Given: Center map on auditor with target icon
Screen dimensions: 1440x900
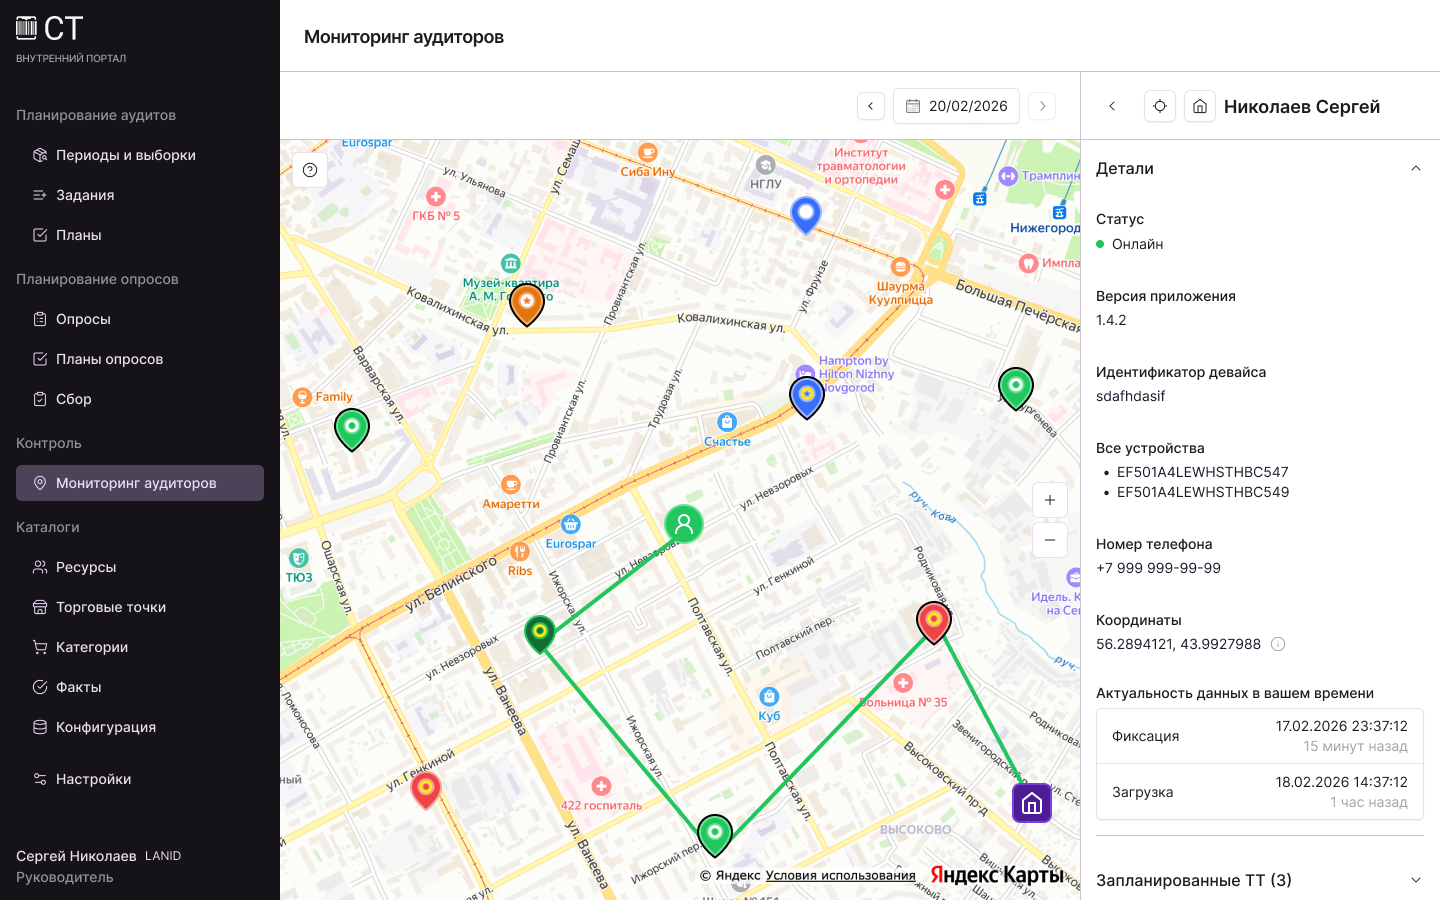Looking at the screenshot, I should (x=1160, y=106).
